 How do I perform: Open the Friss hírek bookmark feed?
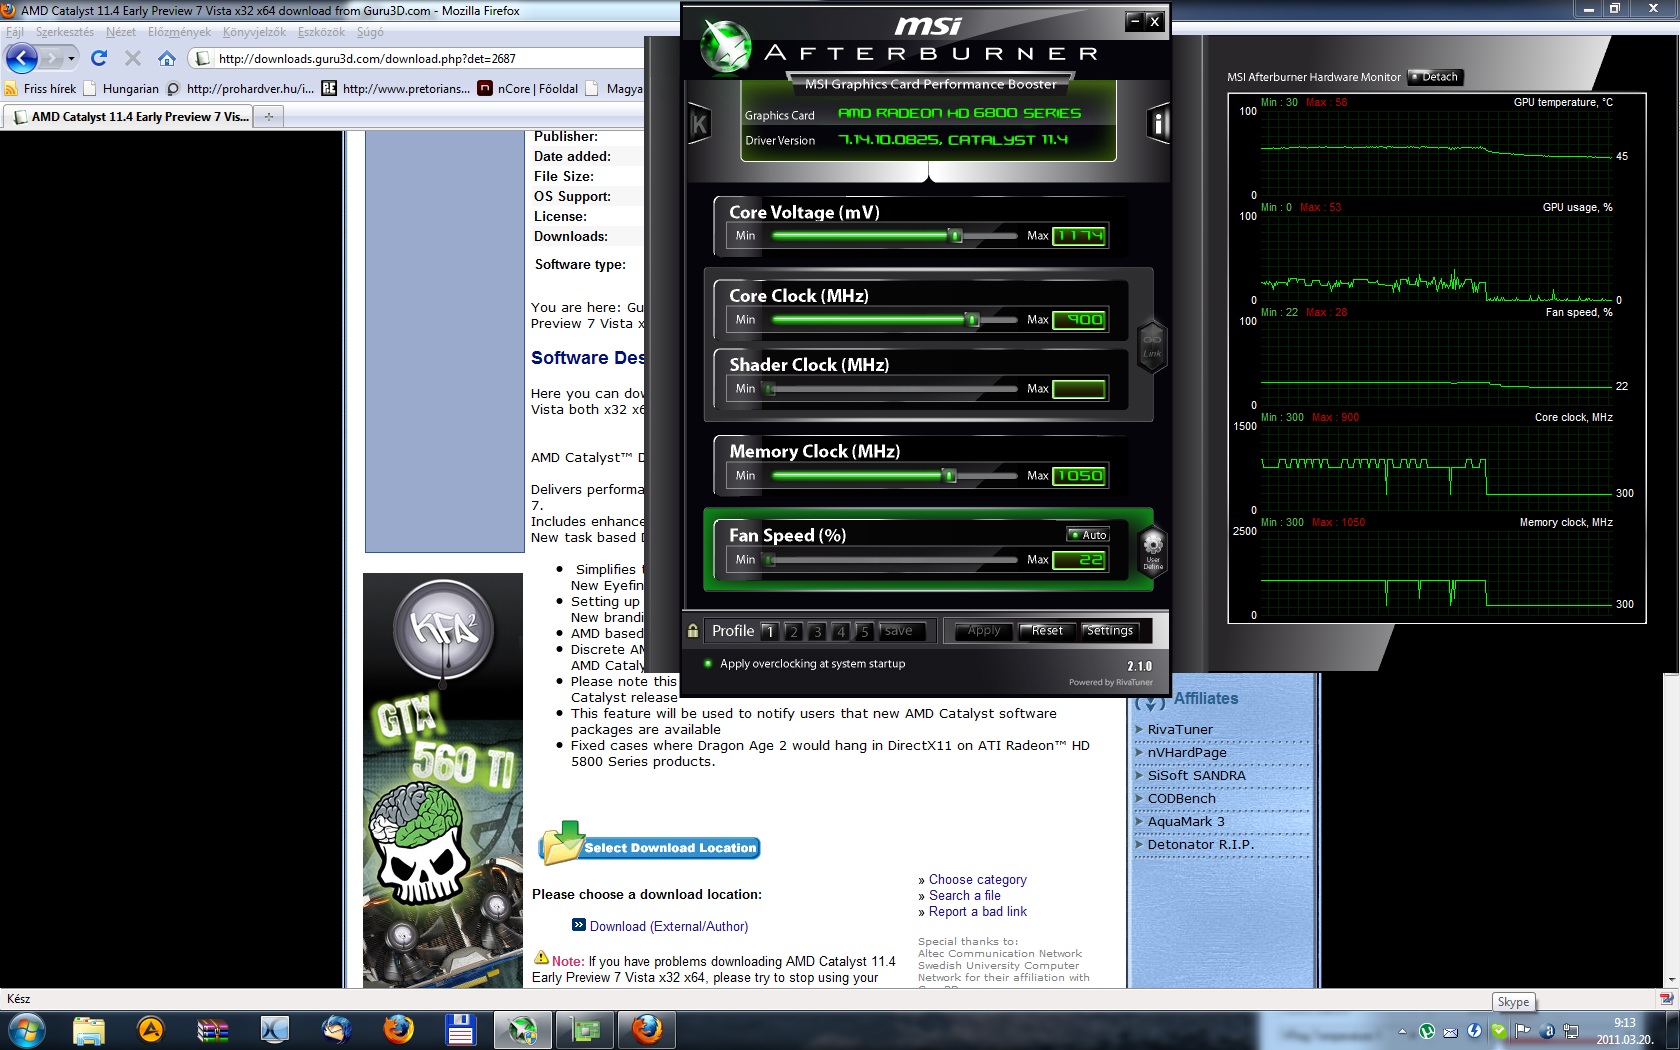point(40,89)
